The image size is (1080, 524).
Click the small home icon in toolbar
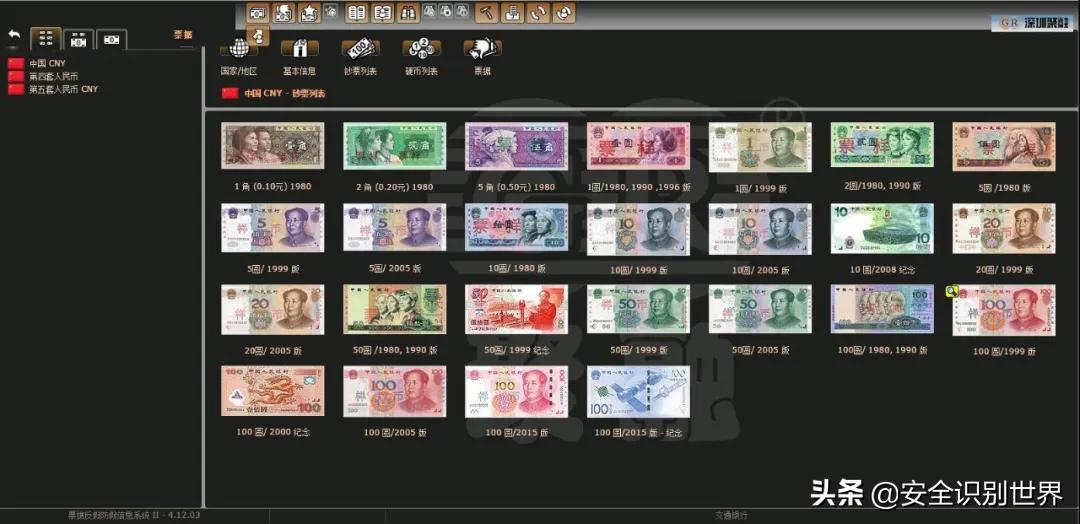tap(332, 11)
